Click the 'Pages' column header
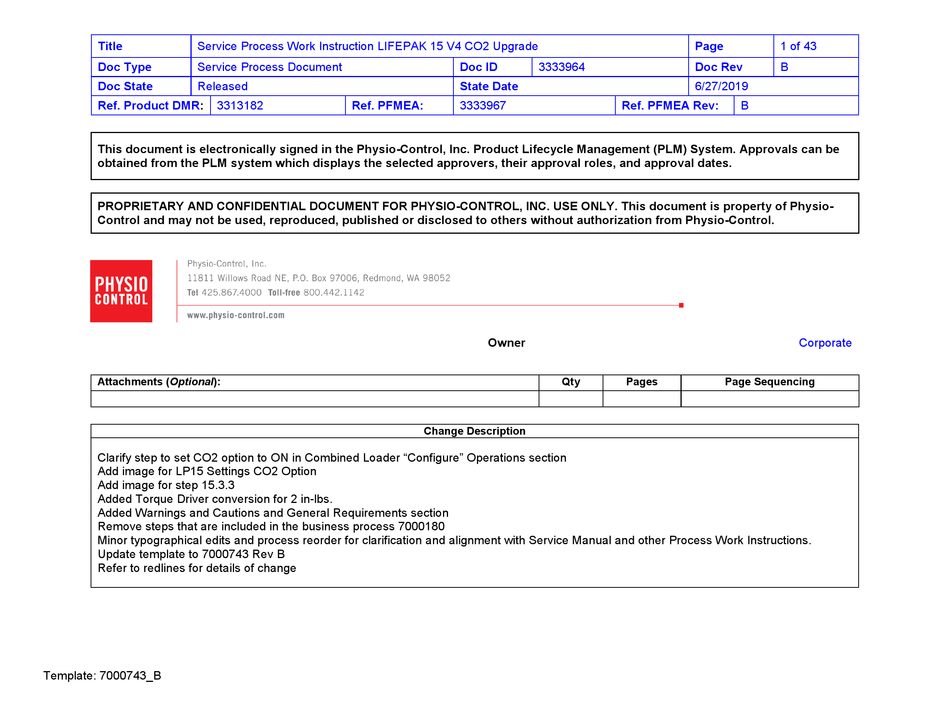The image size is (950, 717). point(642,382)
